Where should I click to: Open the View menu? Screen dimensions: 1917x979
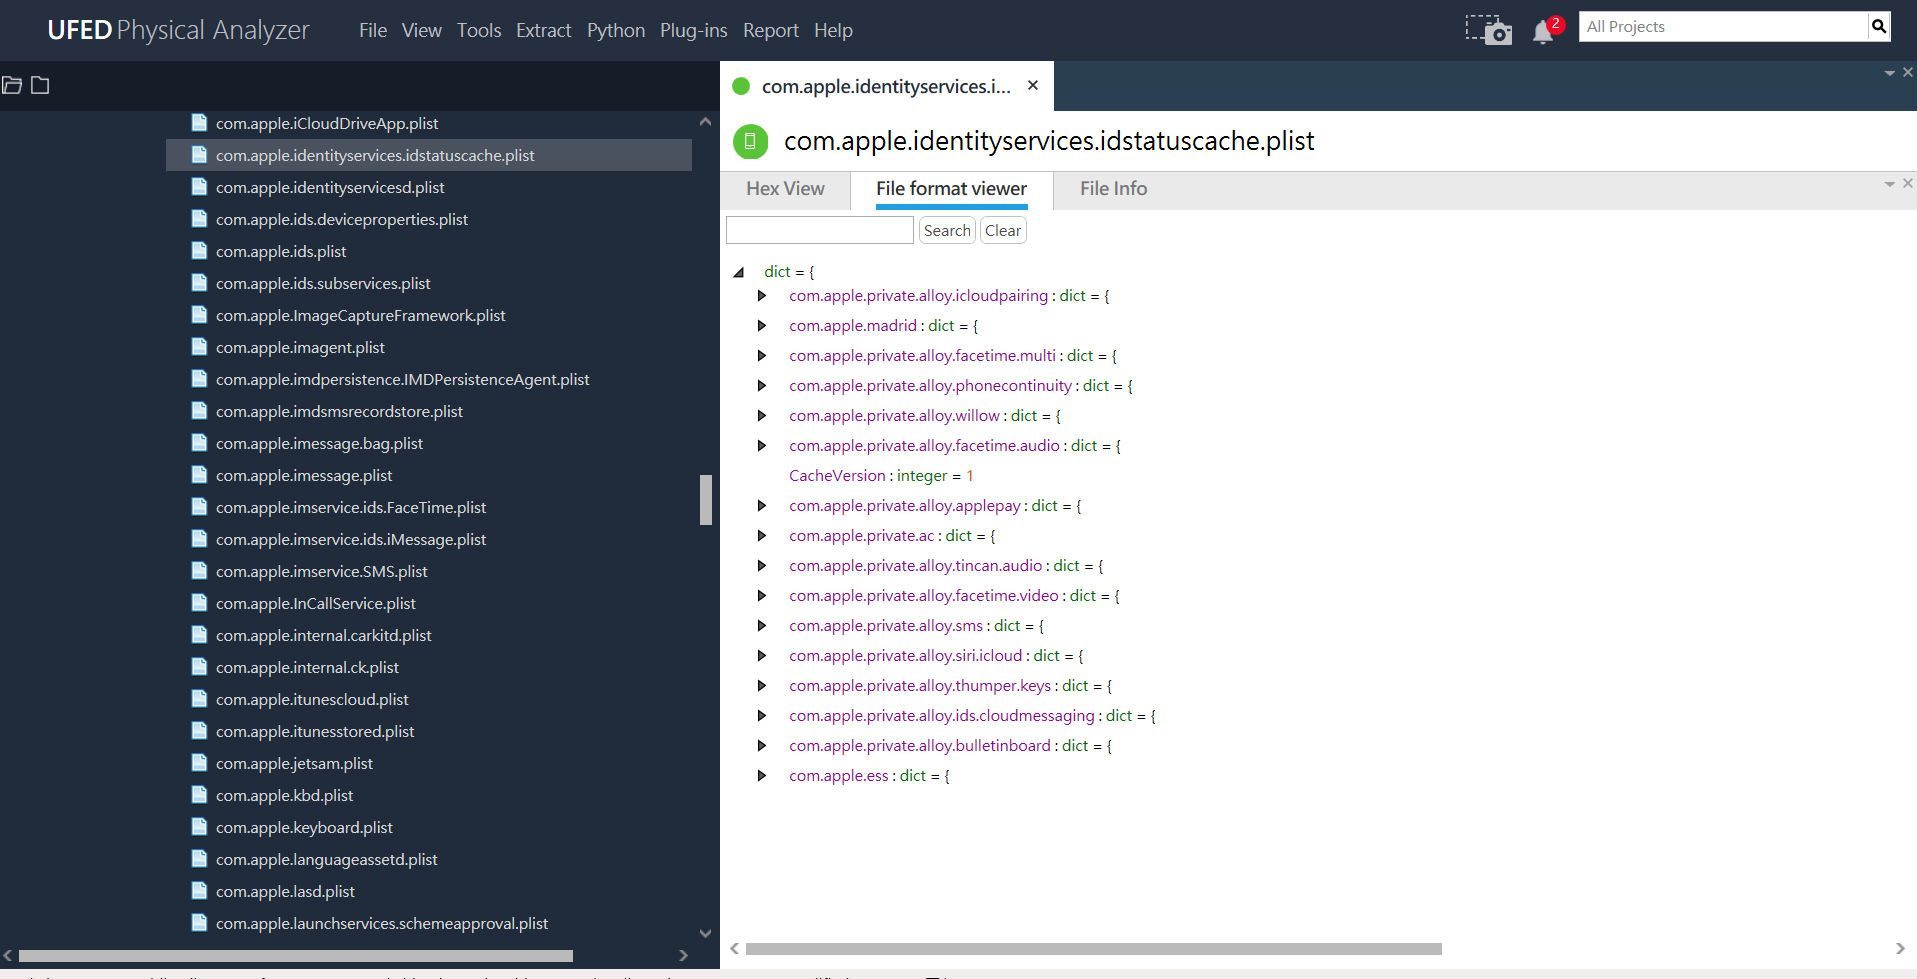[x=421, y=30]
